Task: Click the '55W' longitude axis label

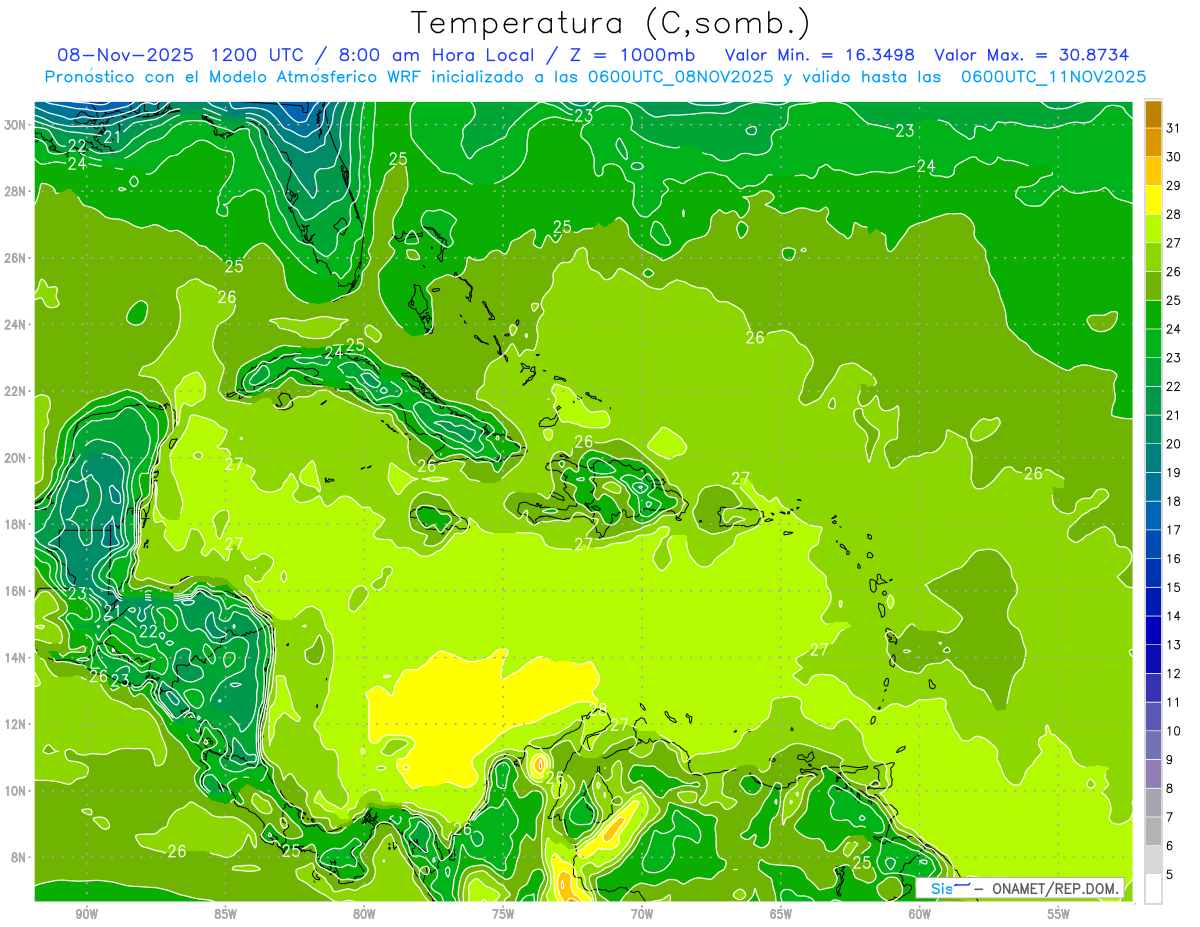Action: [x=1059, y=914]
